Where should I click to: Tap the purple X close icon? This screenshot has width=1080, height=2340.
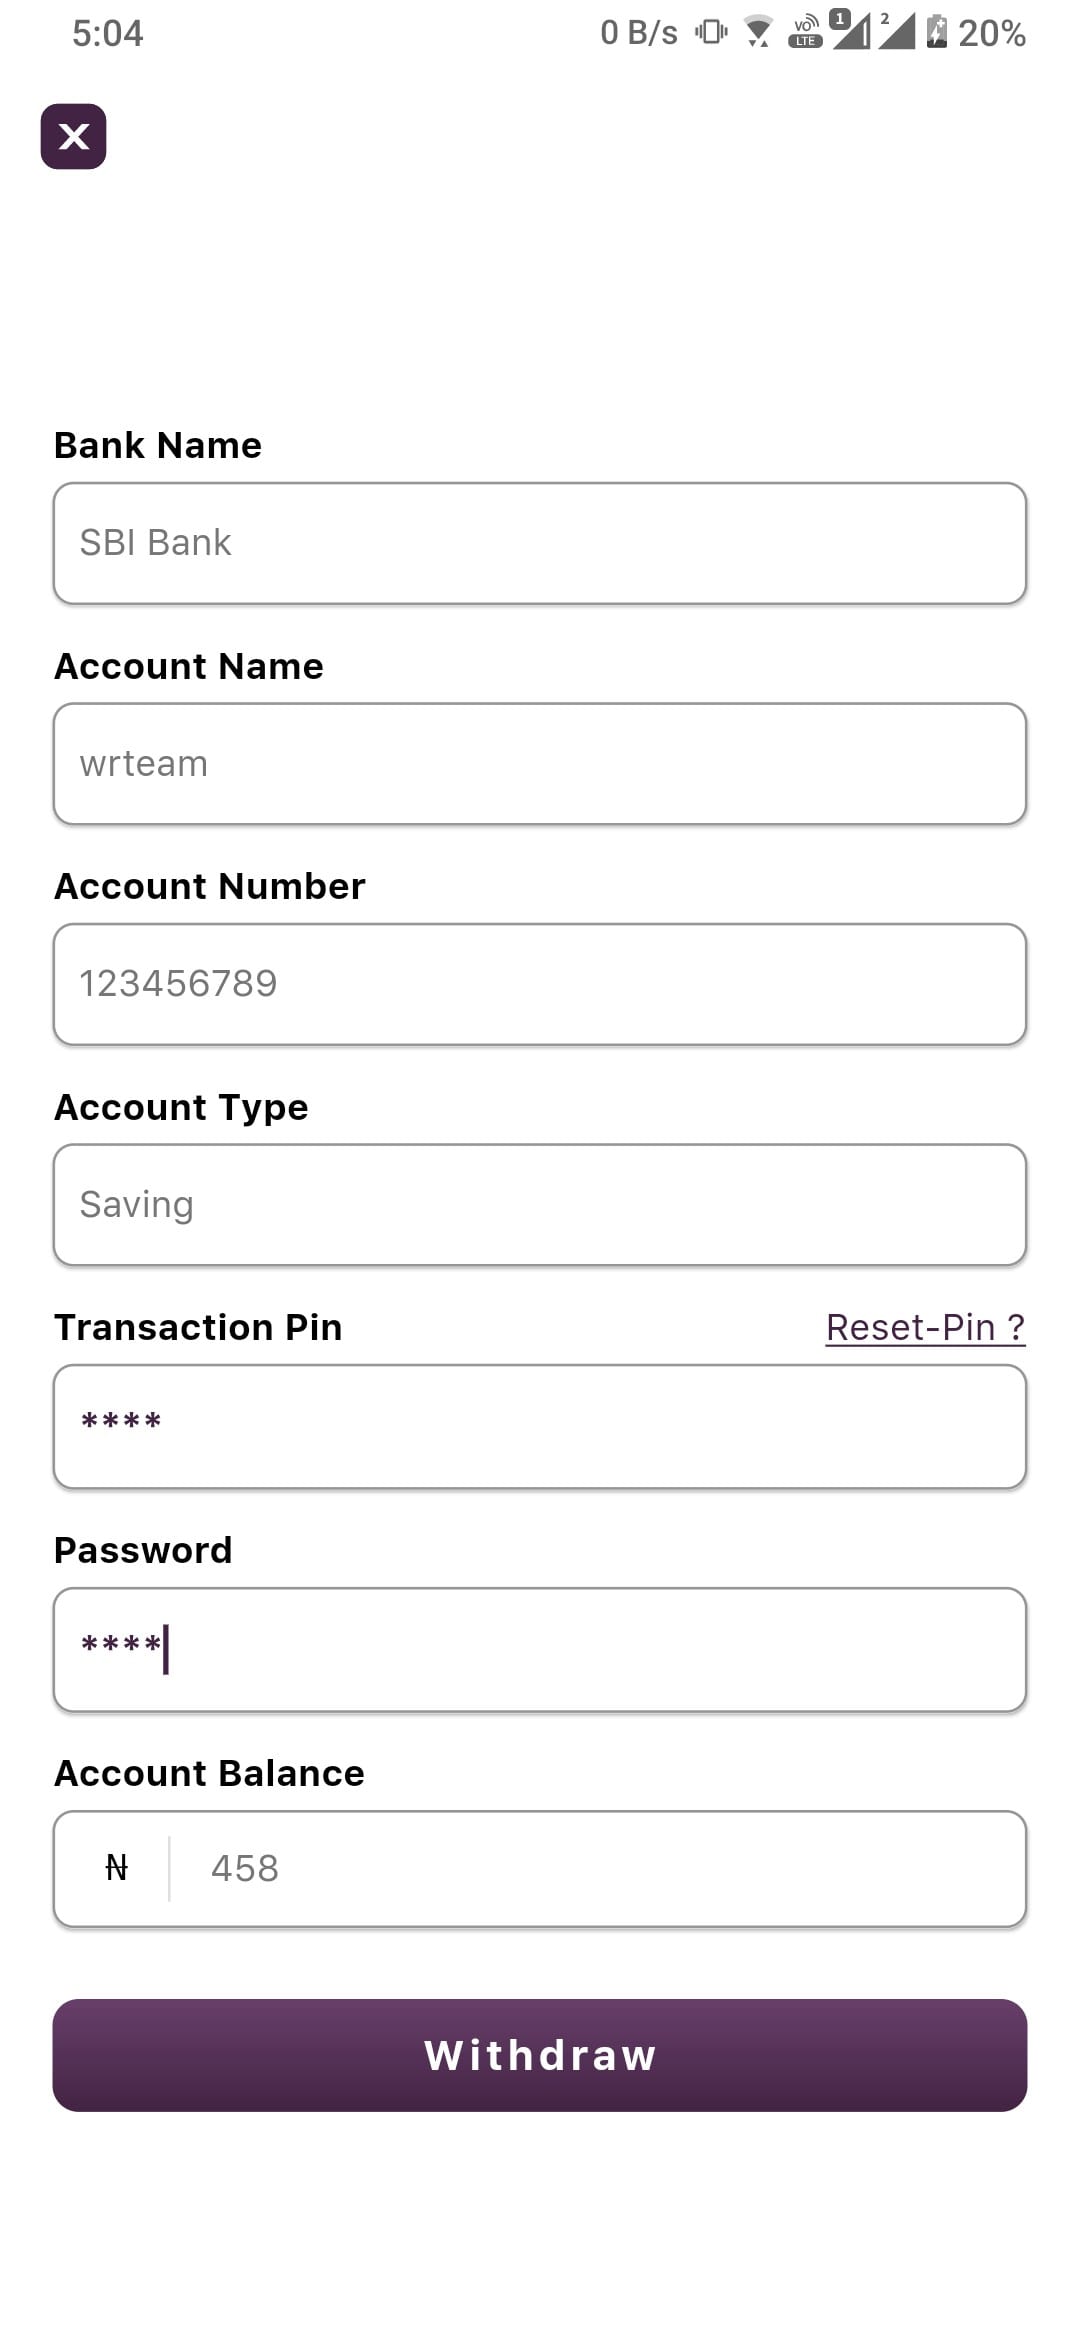tap(73, 136)
